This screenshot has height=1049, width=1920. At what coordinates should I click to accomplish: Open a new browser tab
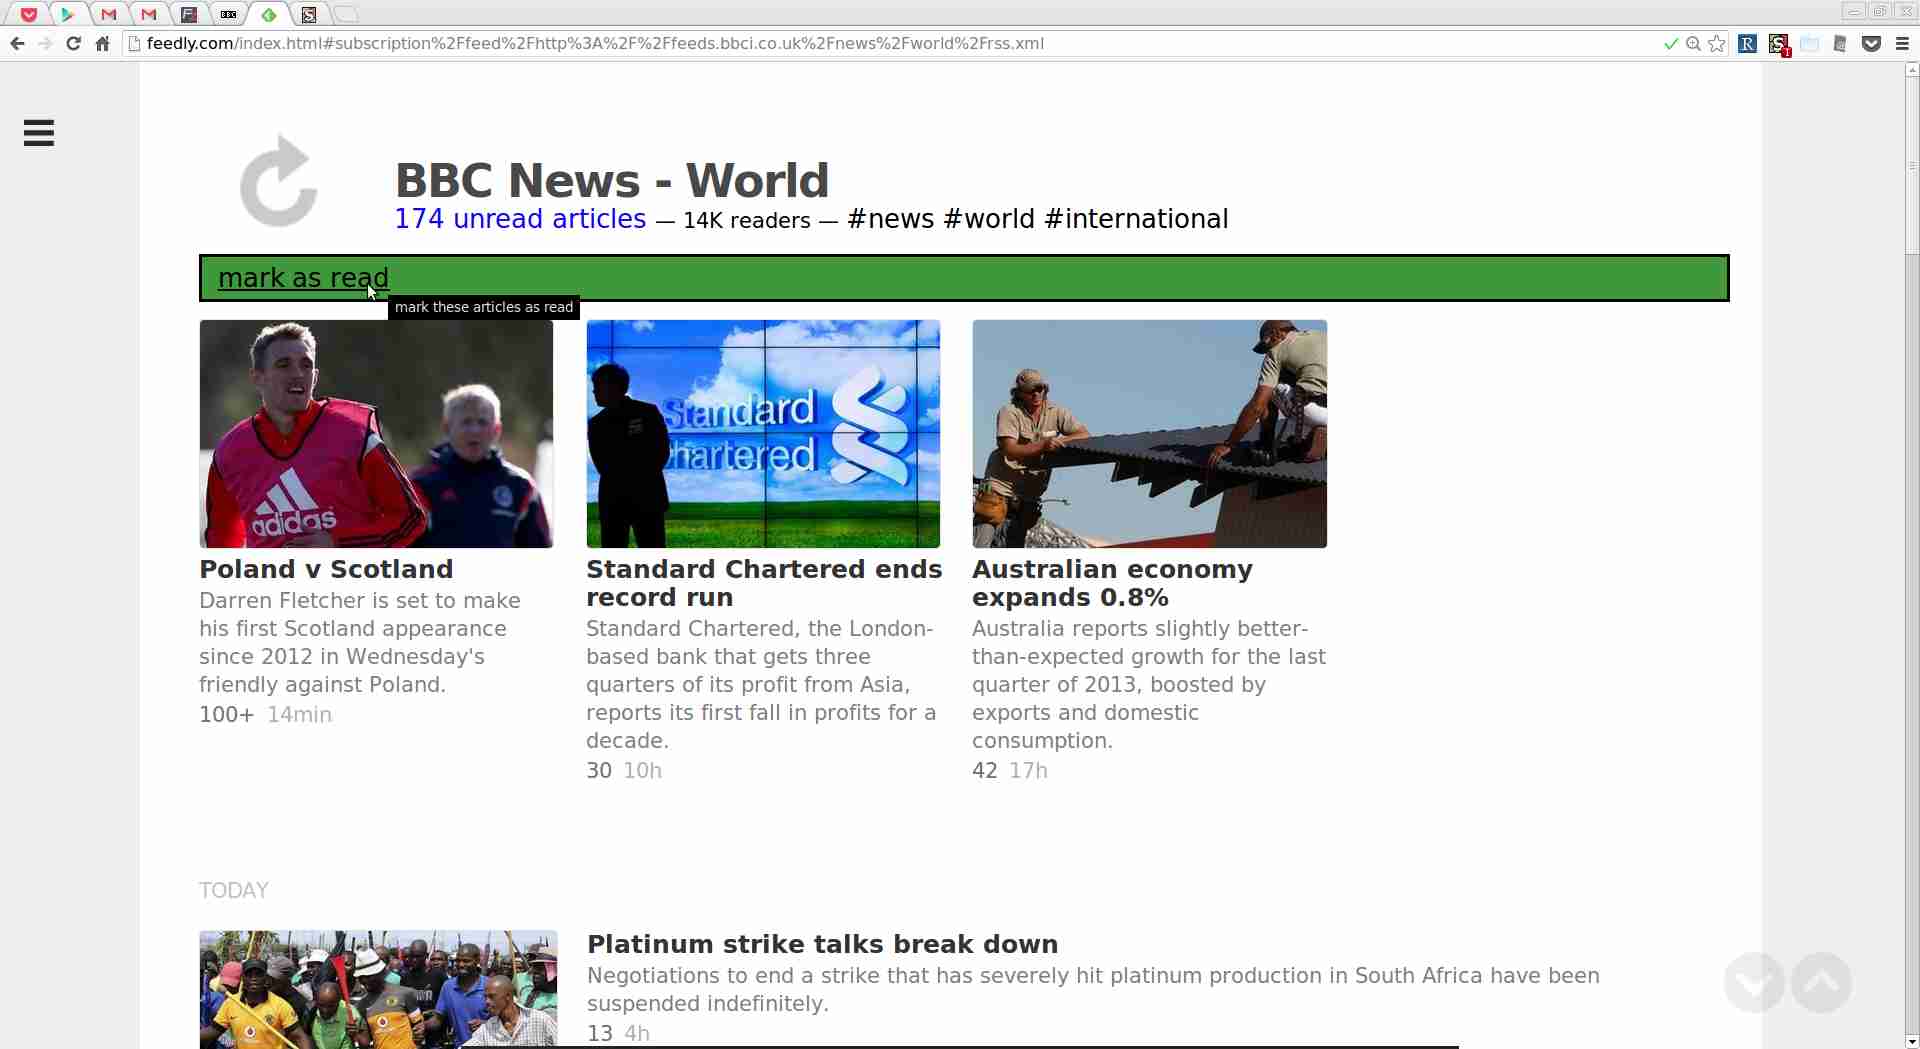[345, 14]
